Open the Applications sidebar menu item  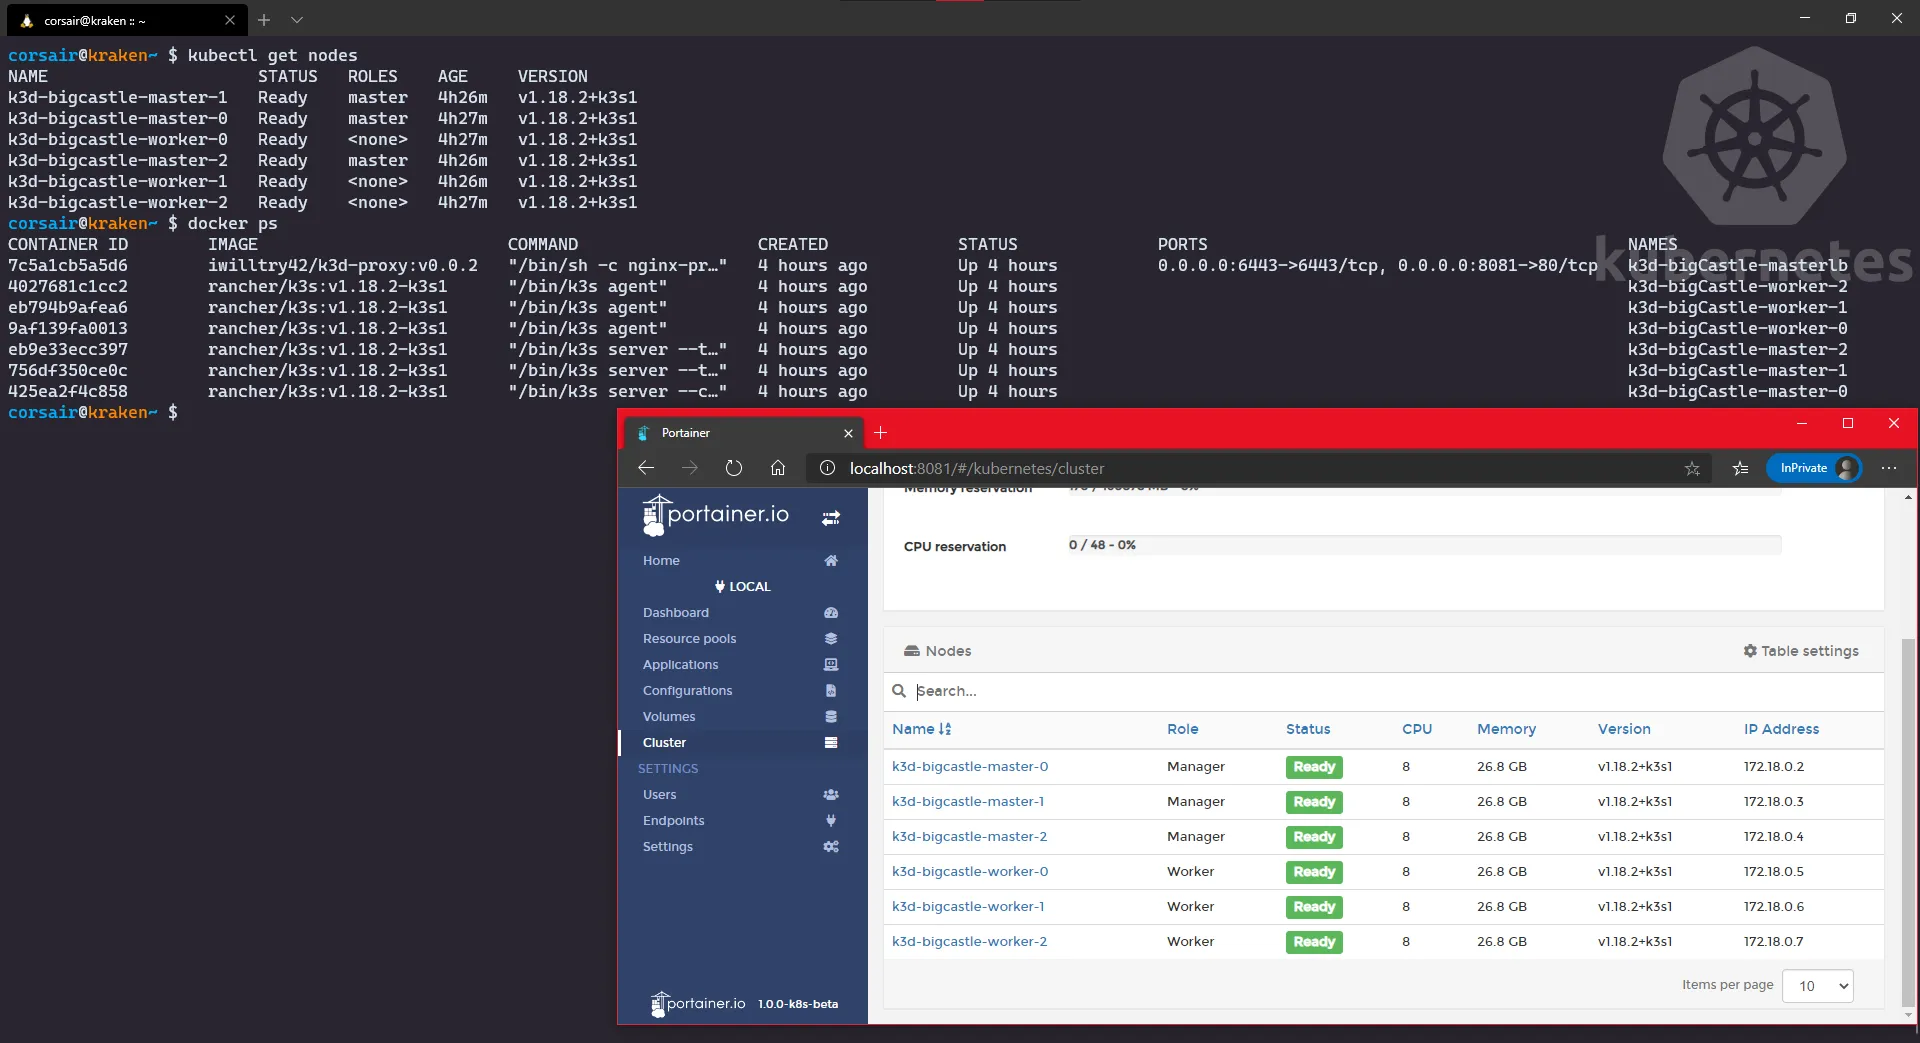tap(680, 665)
